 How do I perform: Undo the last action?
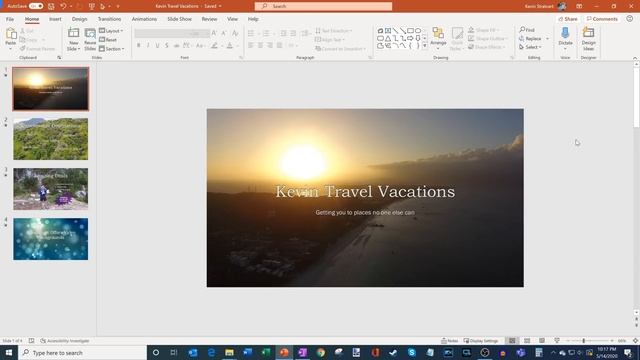[63, 6]
